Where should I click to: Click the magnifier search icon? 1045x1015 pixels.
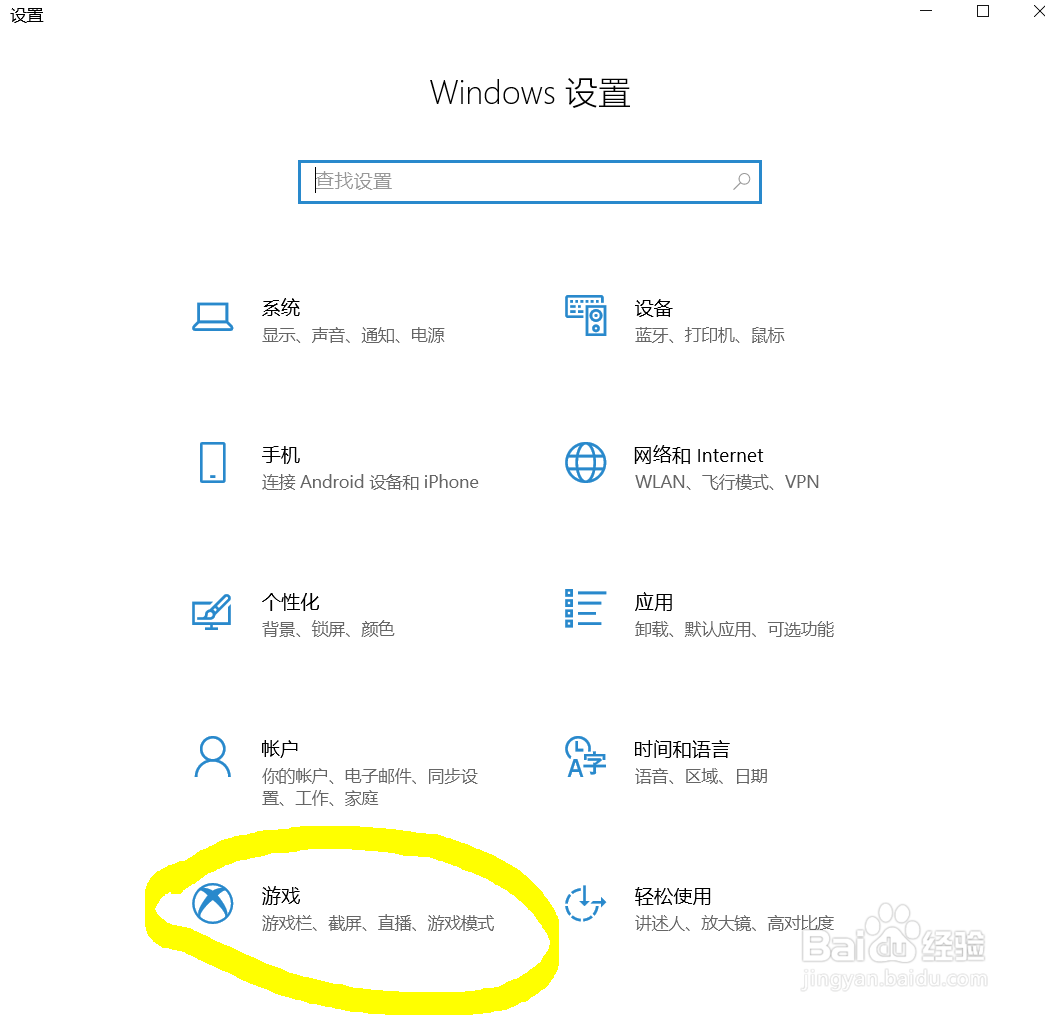pyautogui.click(x=742, y=181)
